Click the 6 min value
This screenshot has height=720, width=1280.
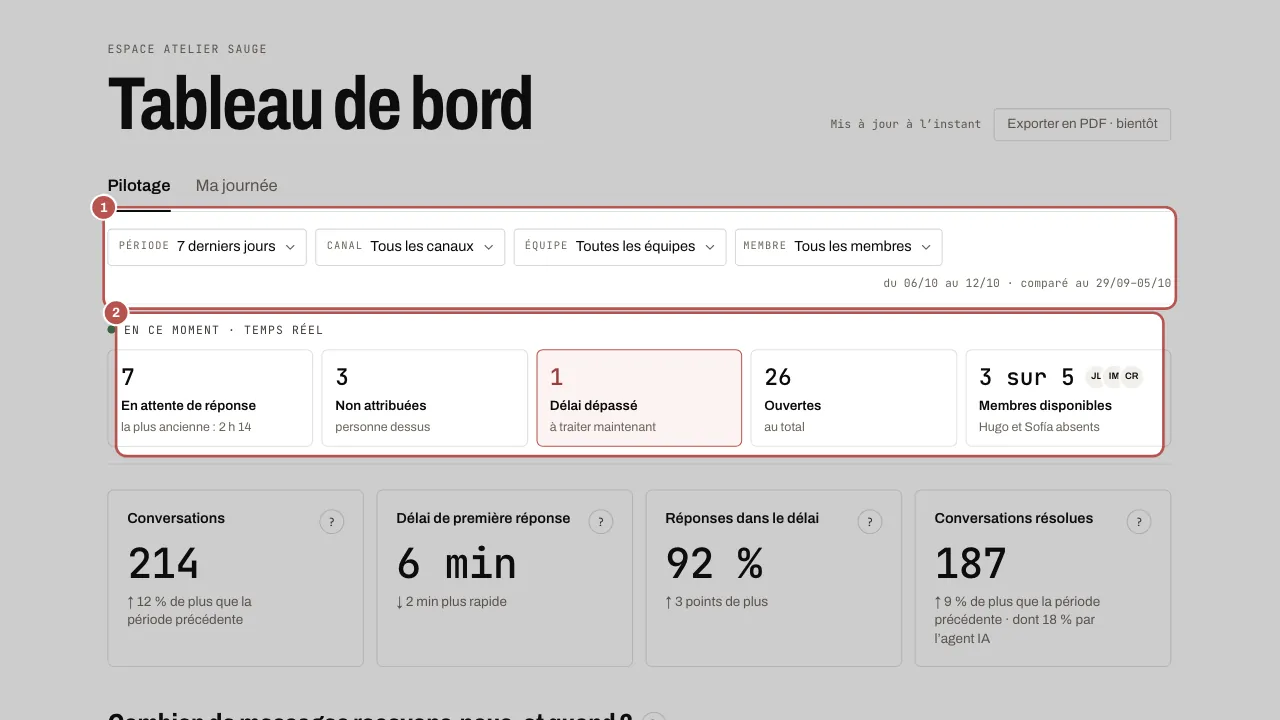point(456,564)
